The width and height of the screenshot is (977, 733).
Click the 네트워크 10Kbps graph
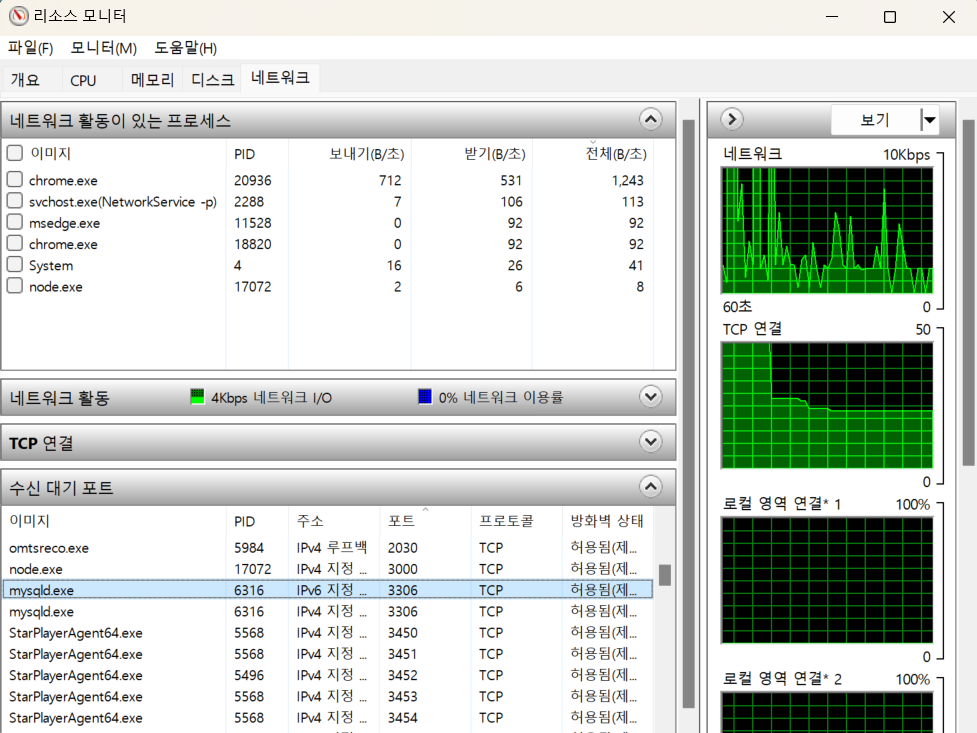[x=827, y=230]
